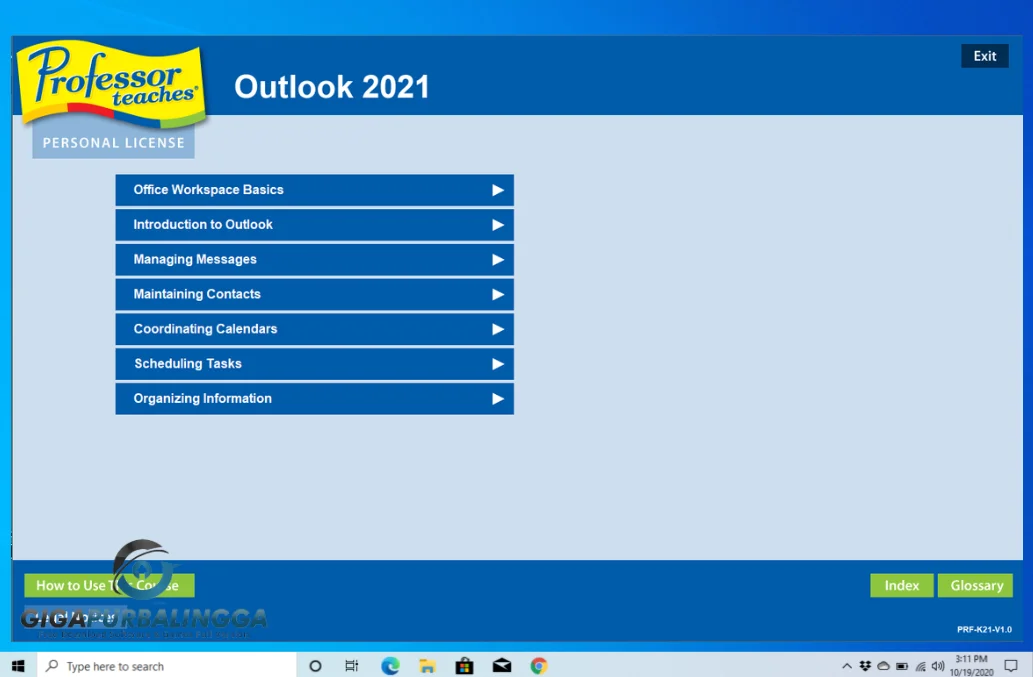Viewport: 1033px width, 677px height.
Task: Select the Organizing Information chapter
Action: tap(314, 398)
